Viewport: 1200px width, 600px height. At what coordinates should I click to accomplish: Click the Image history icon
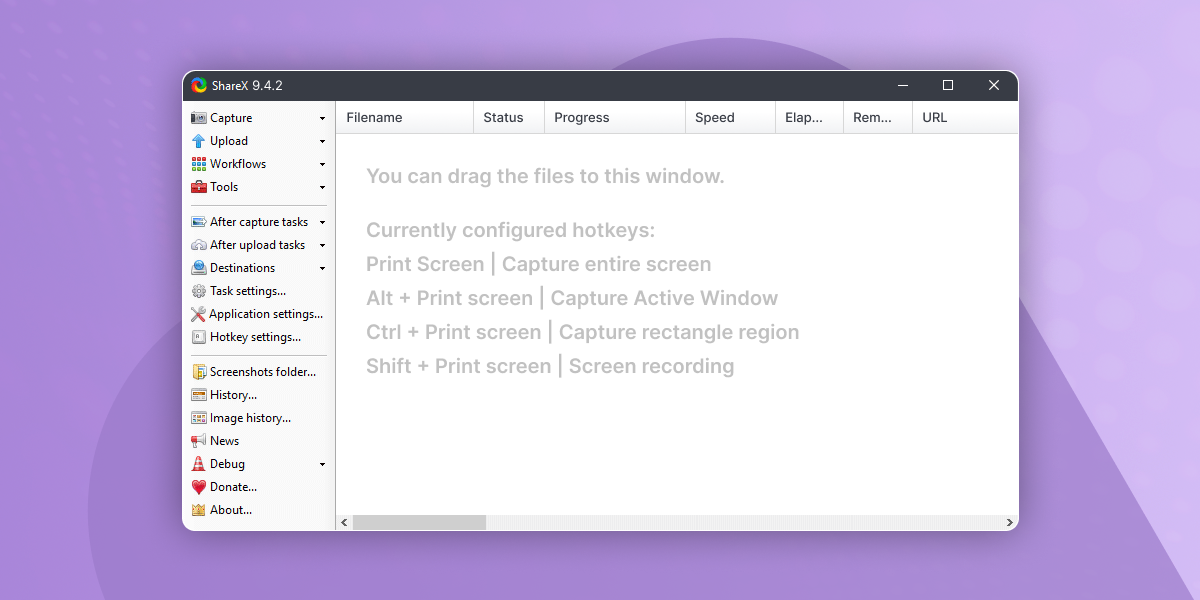click(x=199, y=418)
